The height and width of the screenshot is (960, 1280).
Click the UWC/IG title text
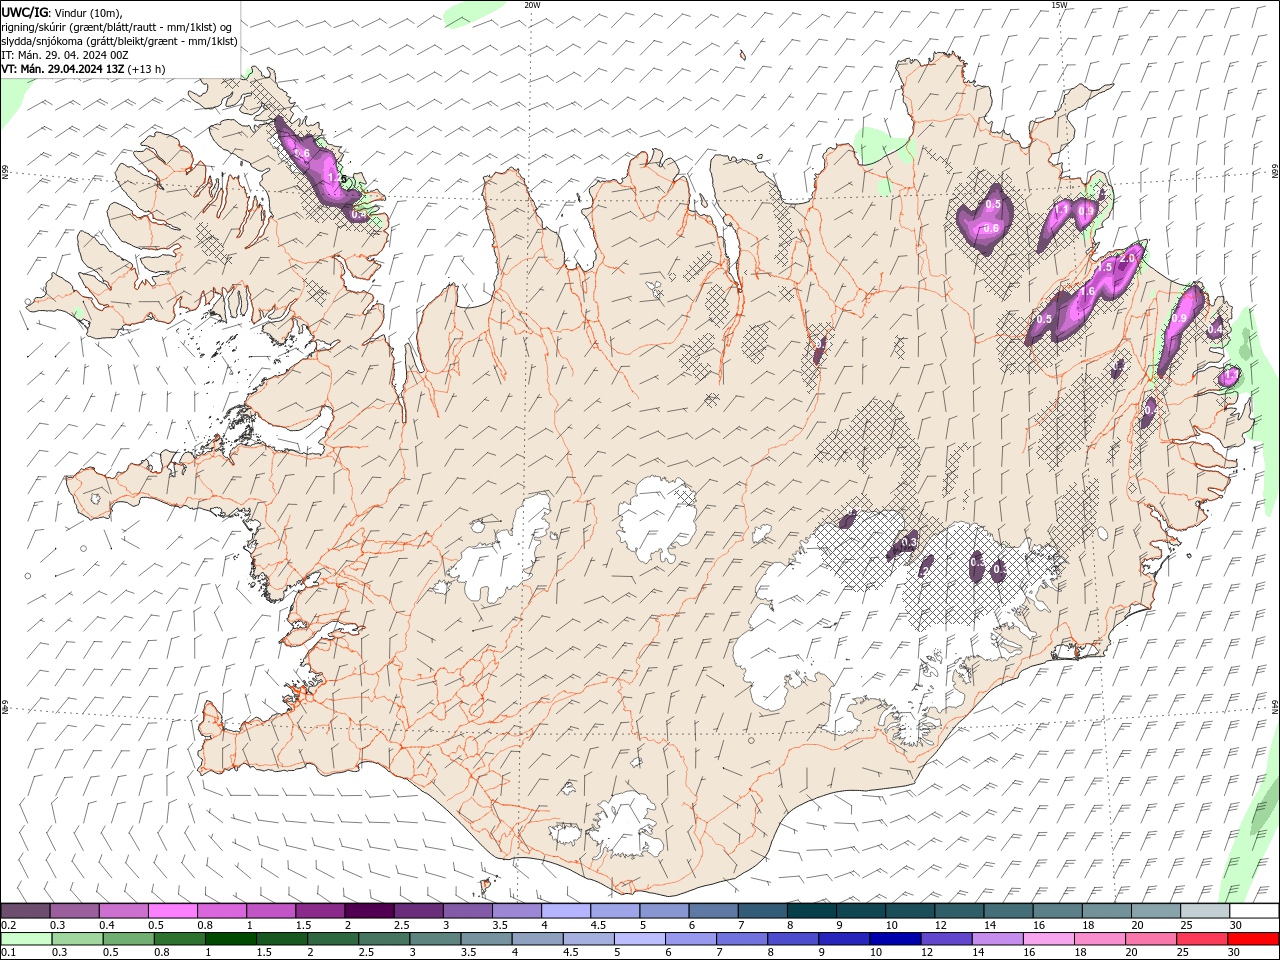25,12
